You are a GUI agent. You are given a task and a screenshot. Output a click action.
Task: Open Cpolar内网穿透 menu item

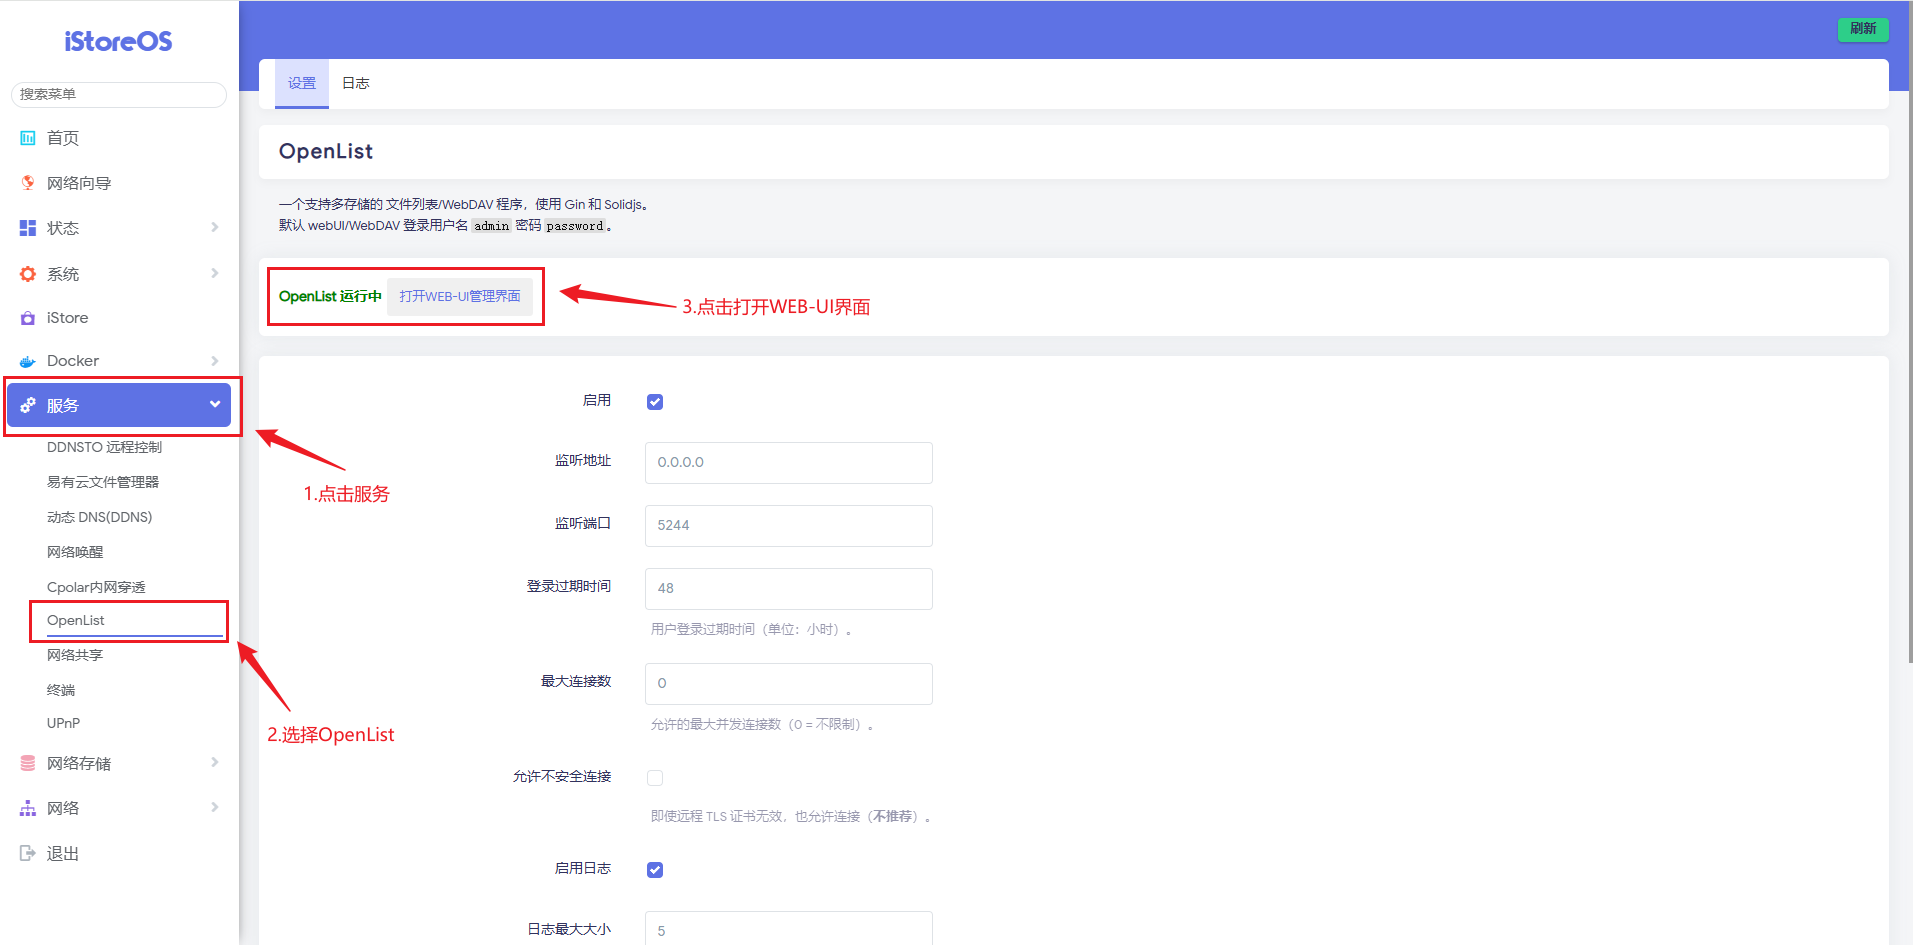tap(96, 587)
